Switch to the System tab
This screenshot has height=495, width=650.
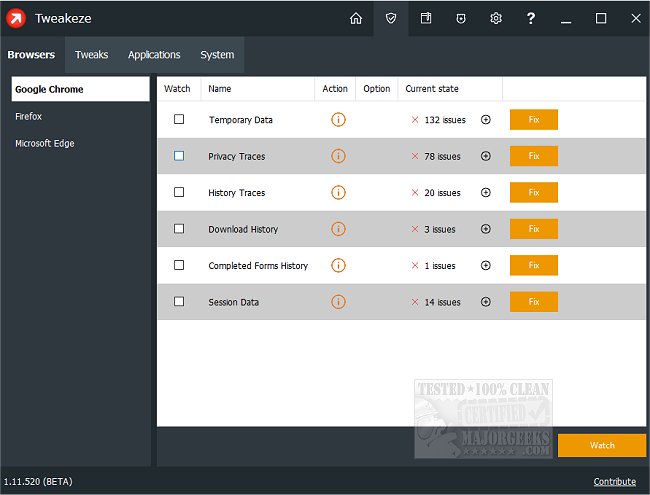217,55
